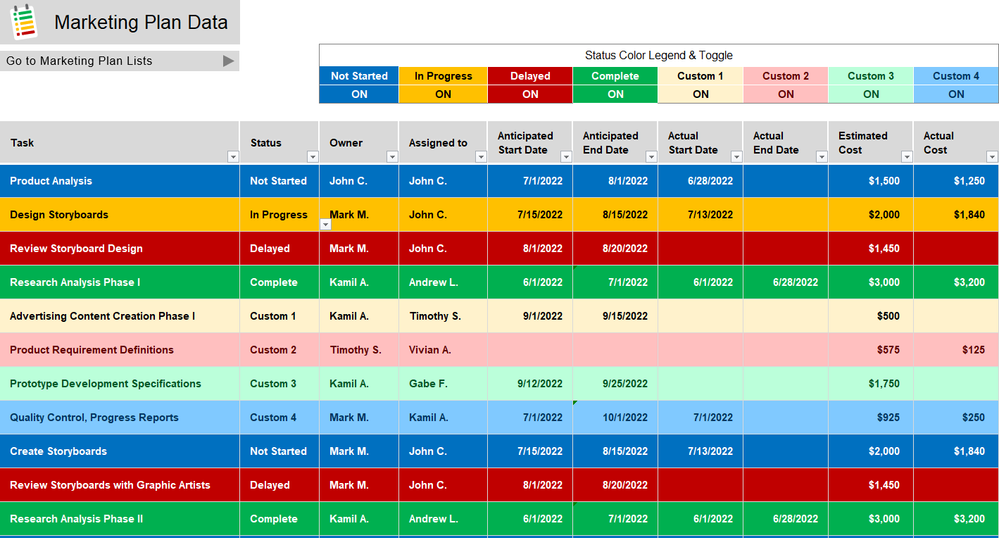The height and width of the screenshot is (538, 999).
Task: Click the $1,750 estimated cost cell
Action: pyautogui.click(x=871, y=384)
